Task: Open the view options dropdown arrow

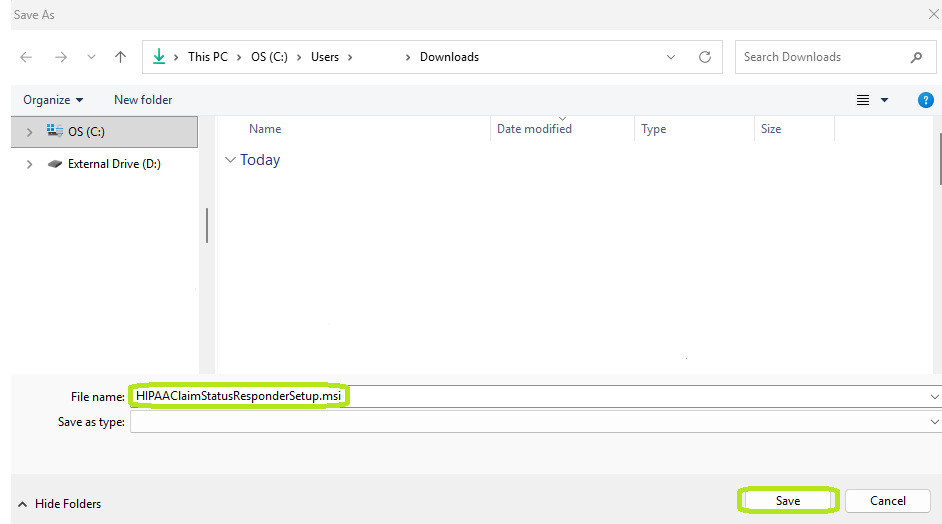Action: point(884,100)
